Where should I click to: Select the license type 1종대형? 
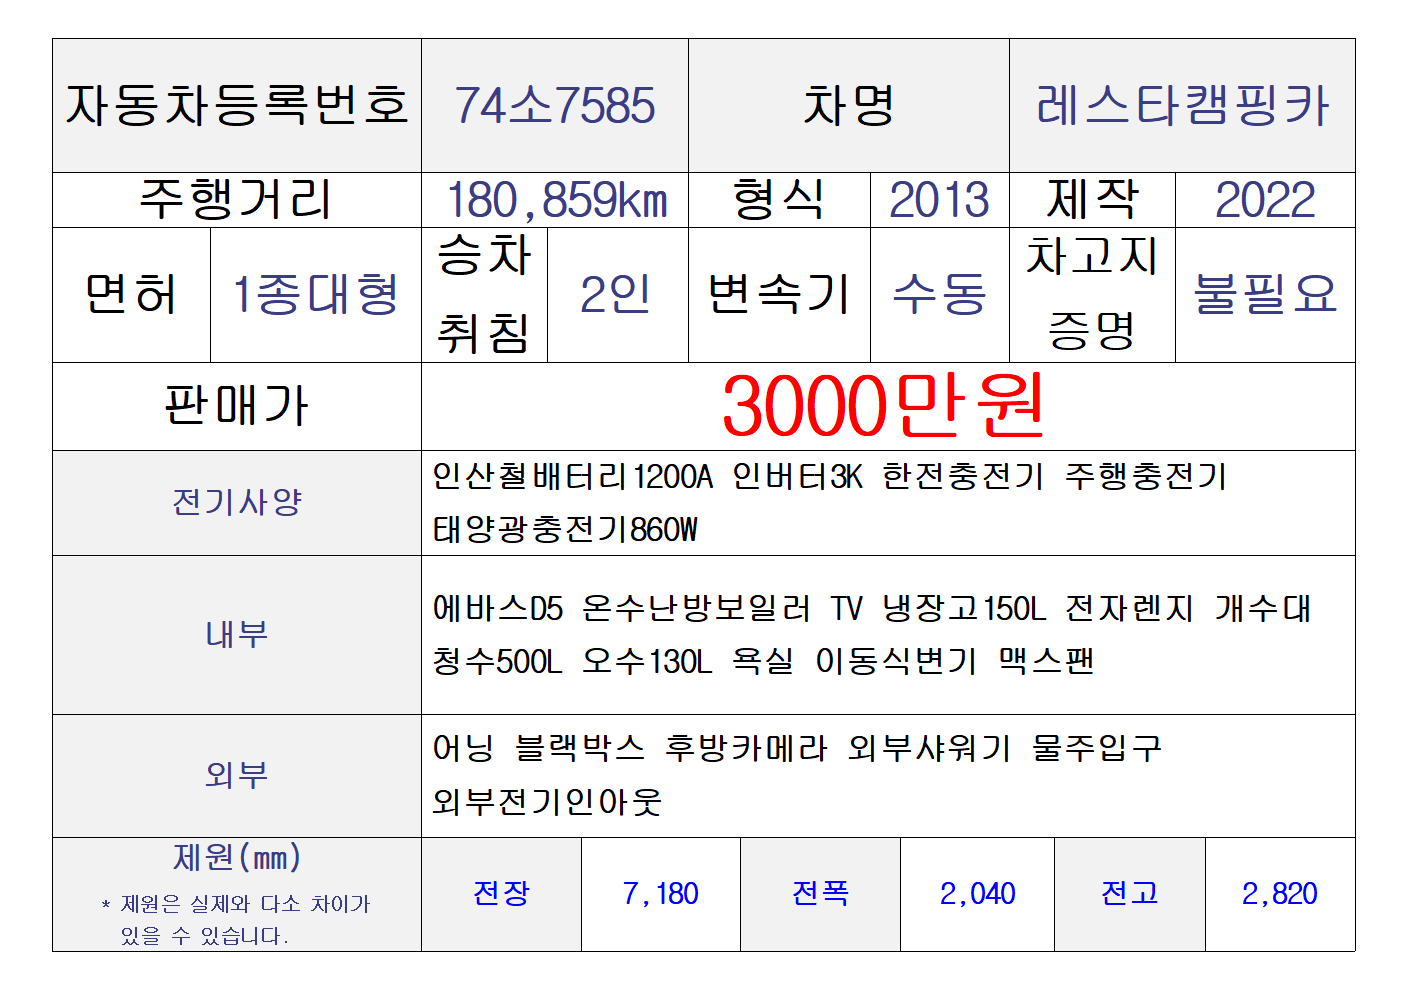coord(315,295)
